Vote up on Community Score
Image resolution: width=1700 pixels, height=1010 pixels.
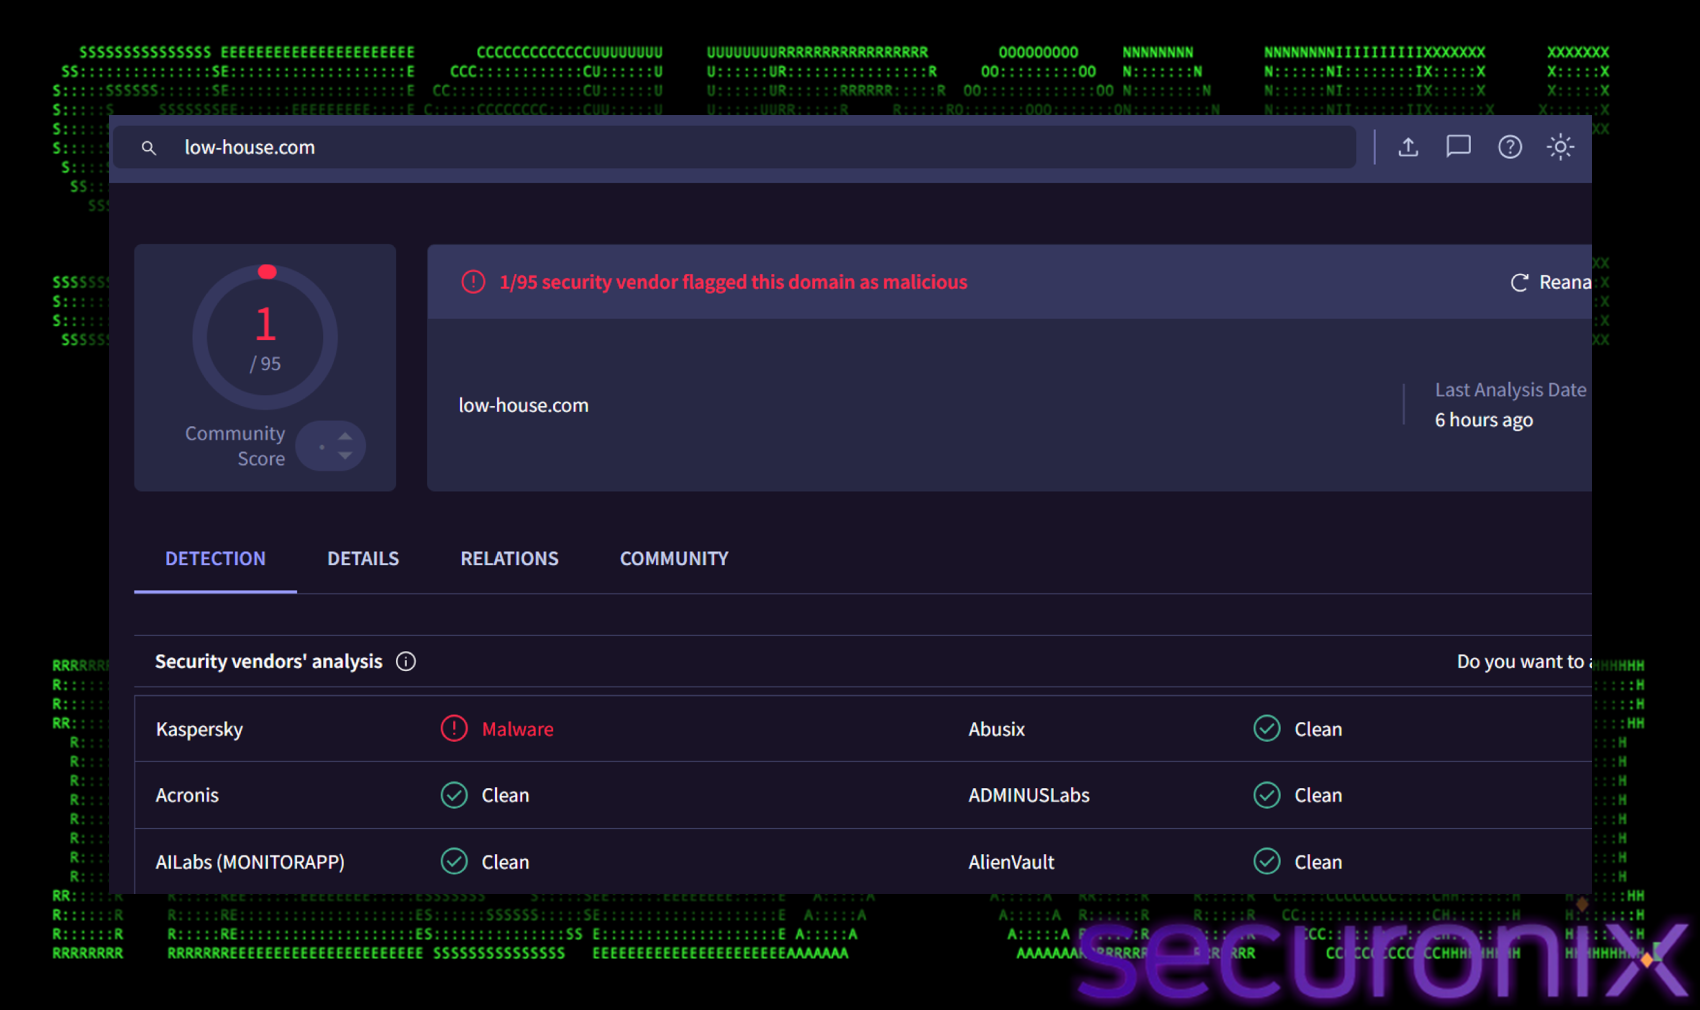point(345,436)
